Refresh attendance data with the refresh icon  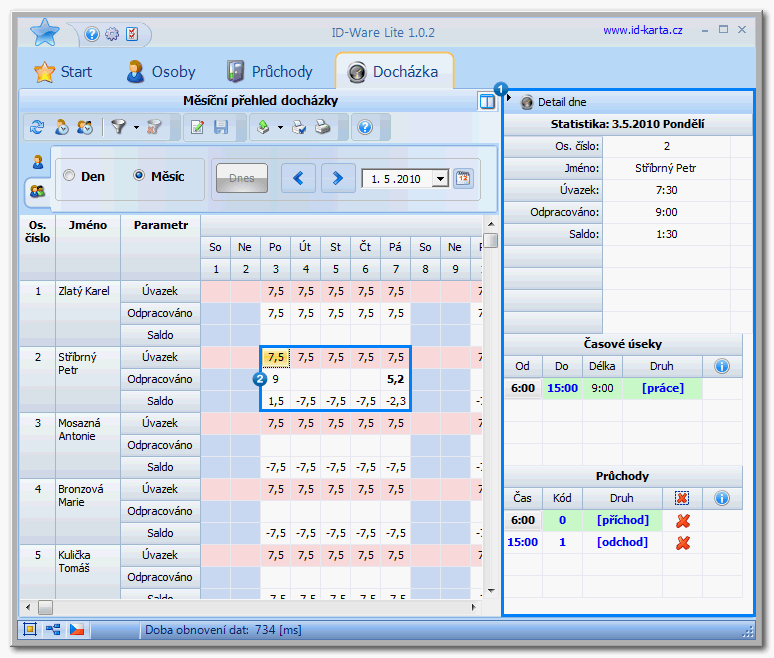pyautogui.click(x=37, y=127)
